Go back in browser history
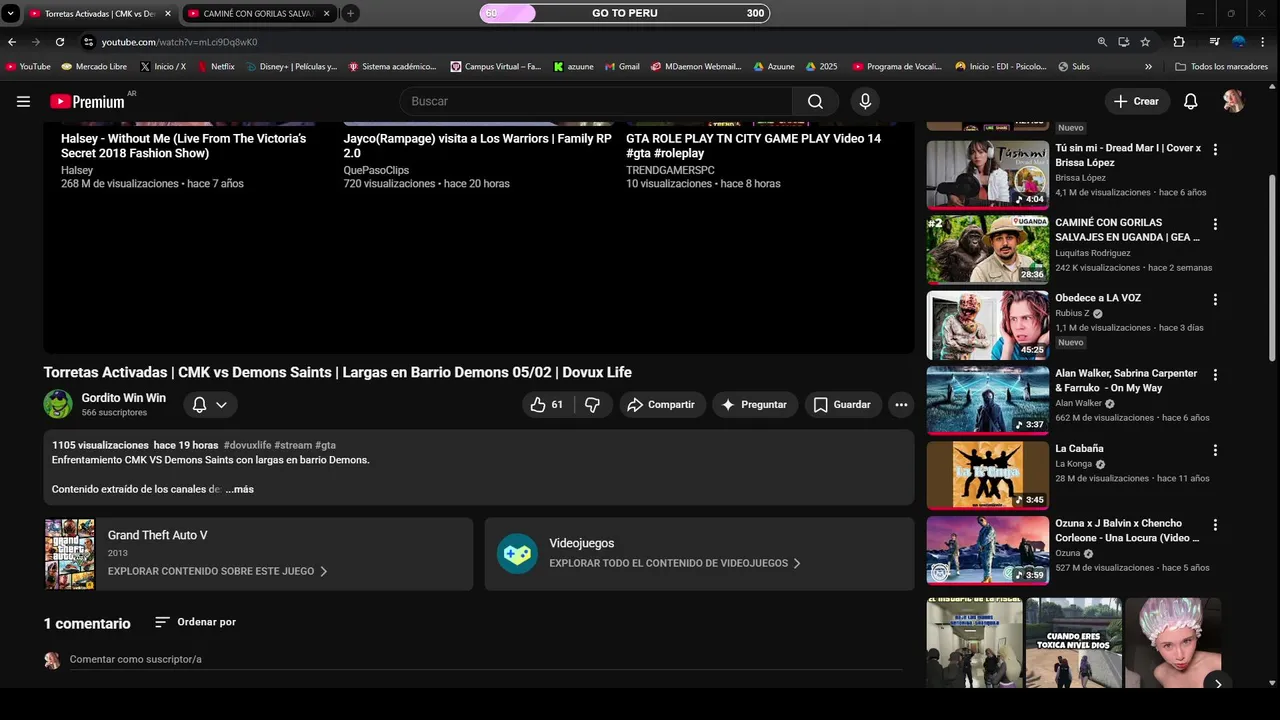1280x720 pixels. (12, 42)
